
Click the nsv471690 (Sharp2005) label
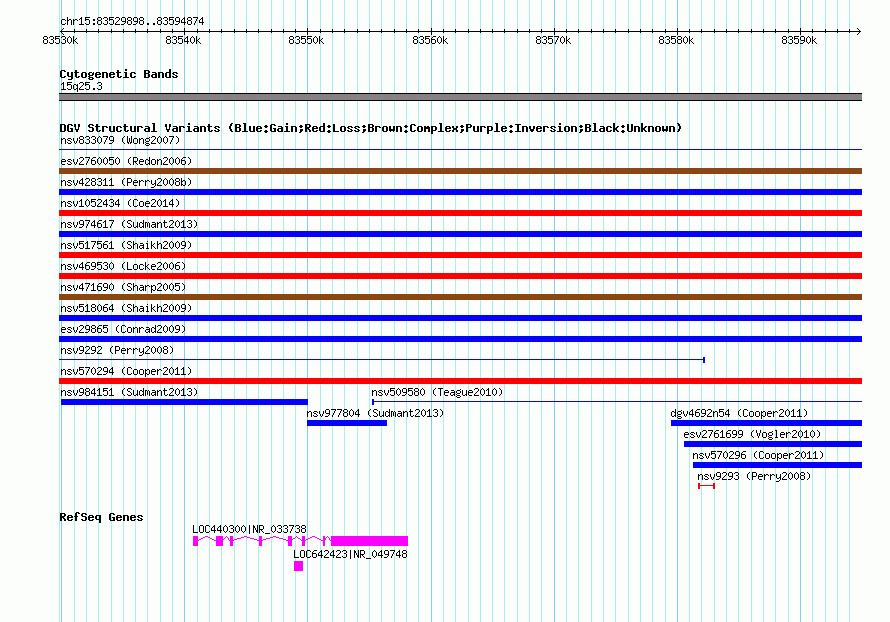[x=123, y=287]
